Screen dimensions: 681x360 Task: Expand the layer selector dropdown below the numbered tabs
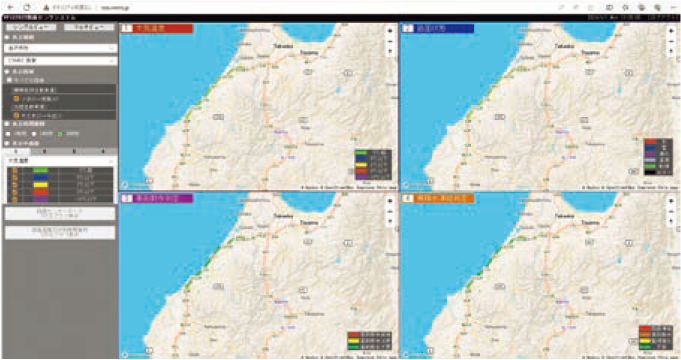pos(60,161)
